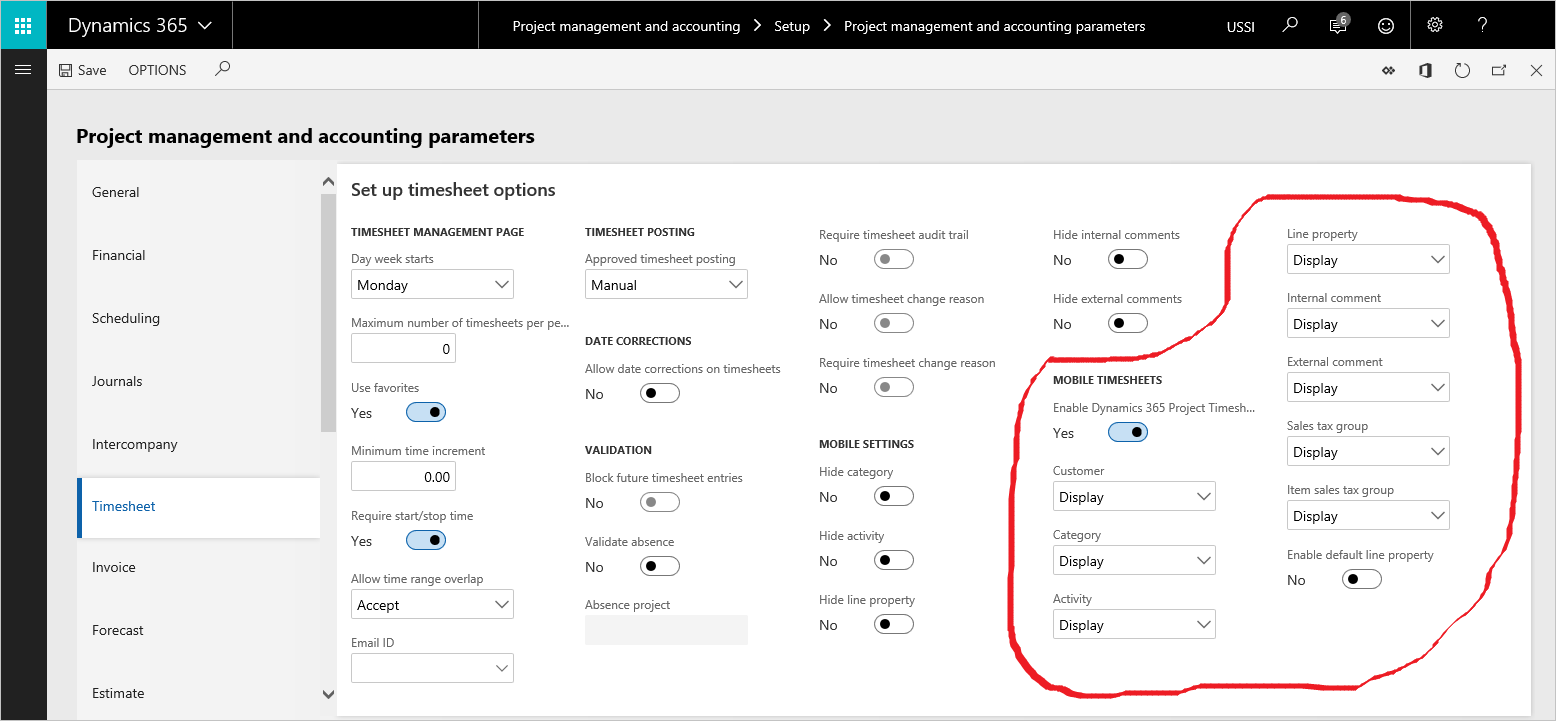Viewport: 1556px width, 721px height.
Task: Click the Save disk icon
Action: tap(66, 70)
